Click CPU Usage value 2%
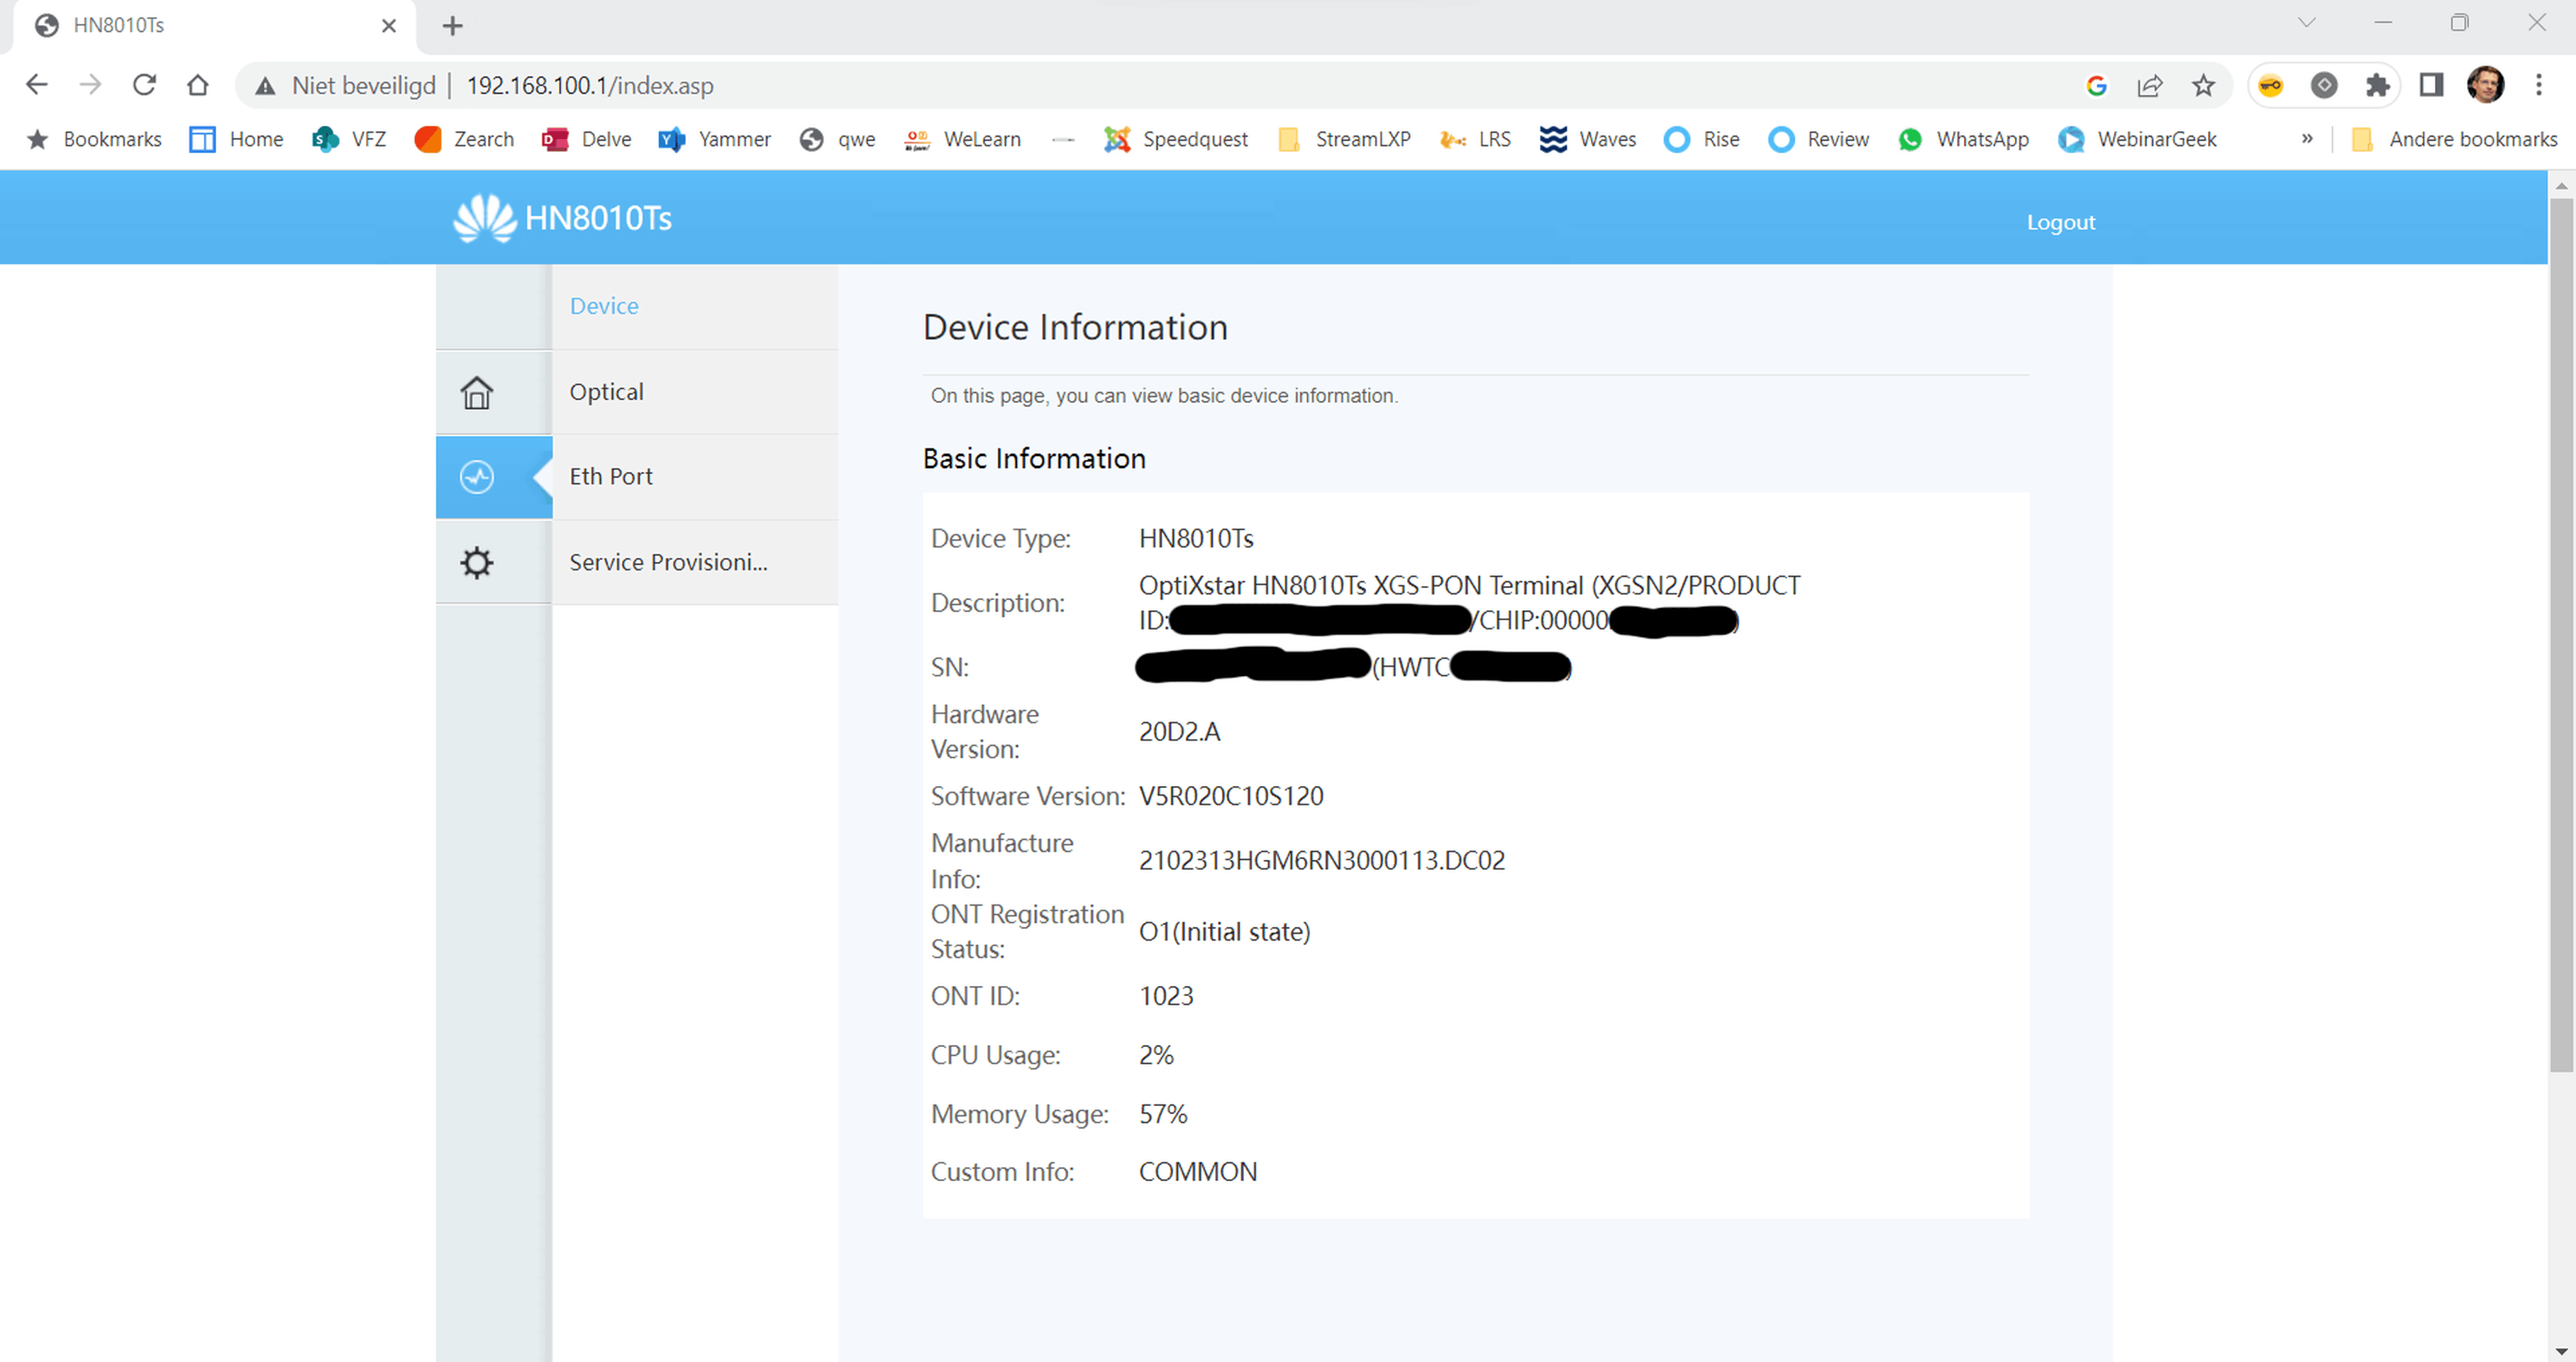The height and width of the screenshot is (1362, 2576). [x=1156, y=1055]
